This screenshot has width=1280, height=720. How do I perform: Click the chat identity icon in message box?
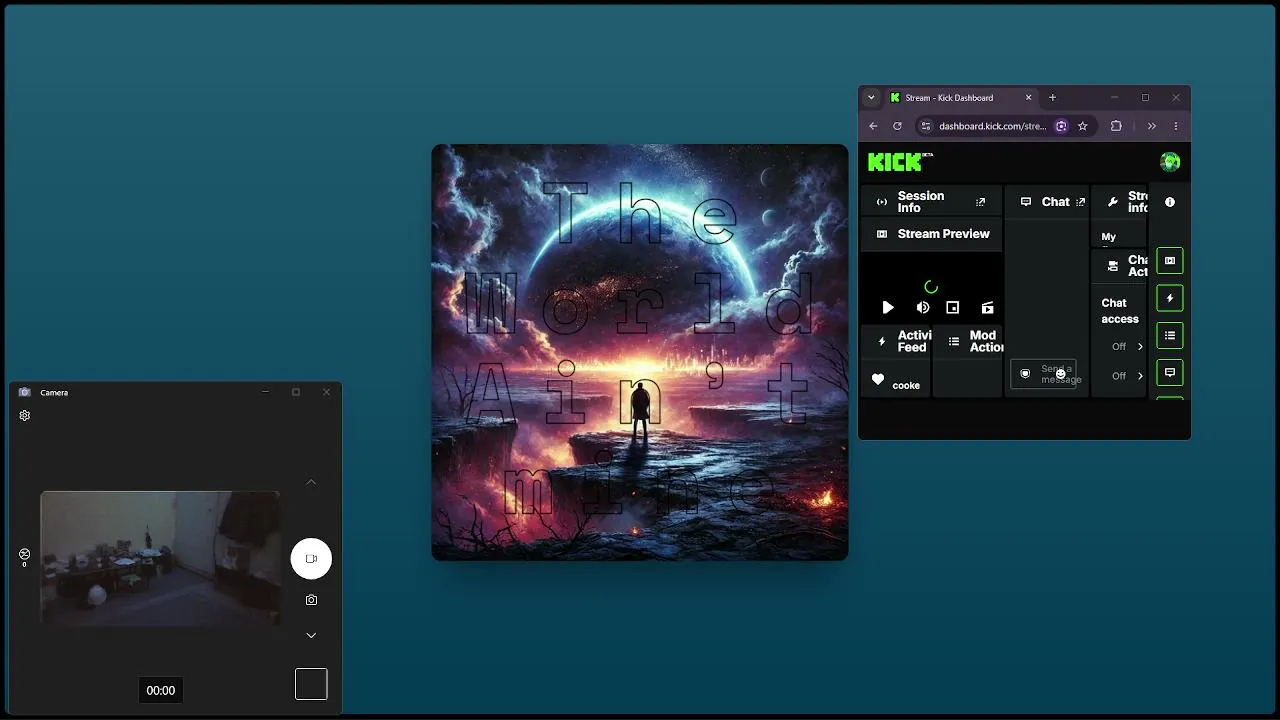tap(1025, 374)
